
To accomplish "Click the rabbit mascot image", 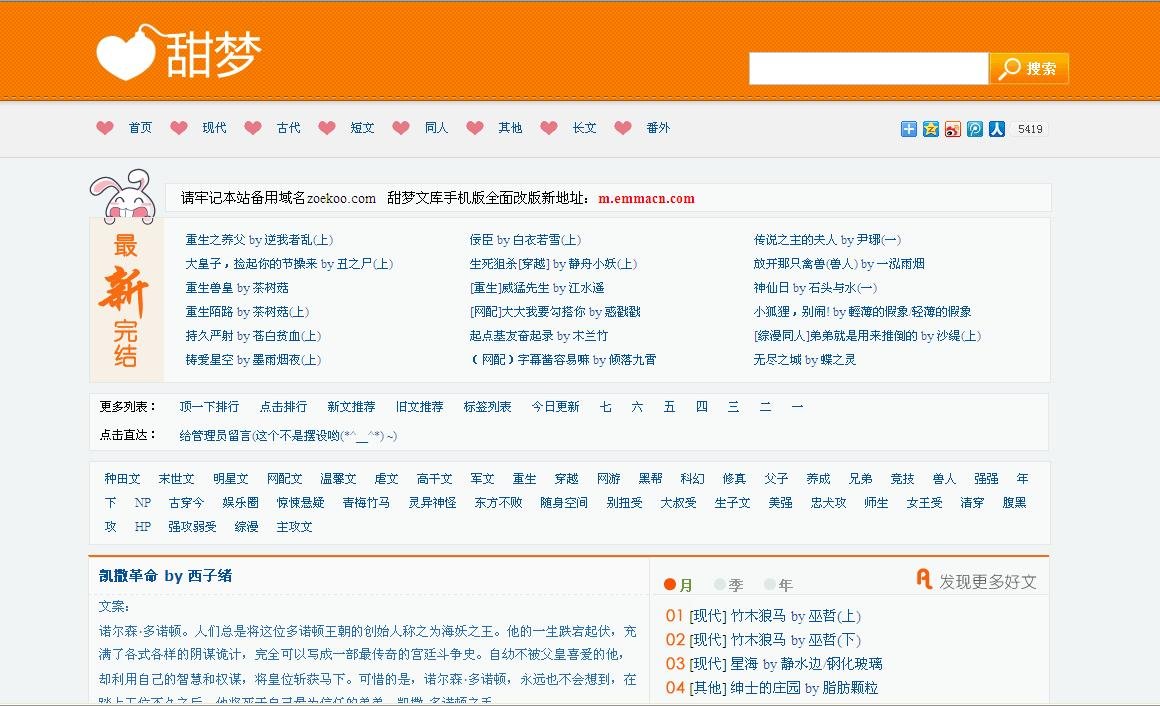I will coord(131,201).
